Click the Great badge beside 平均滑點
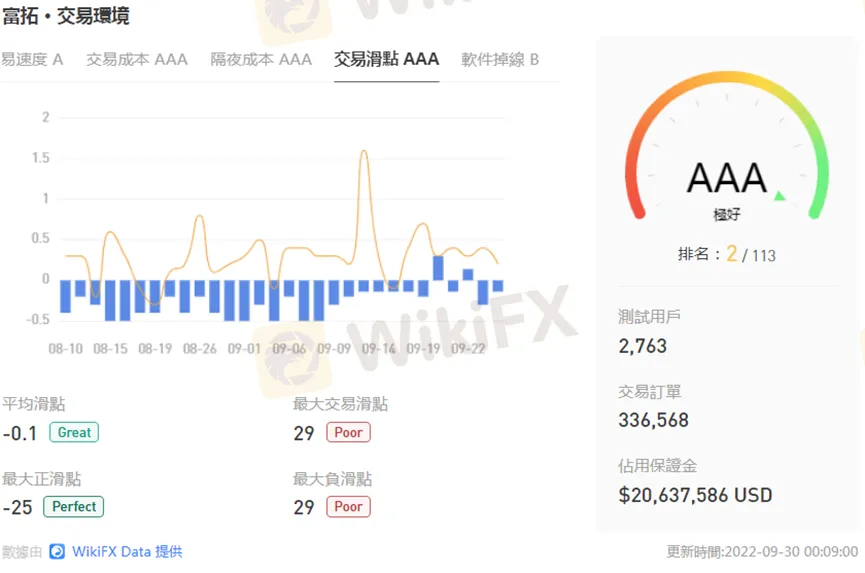Screen dimensions: 865x573 [x=74, y=432]
